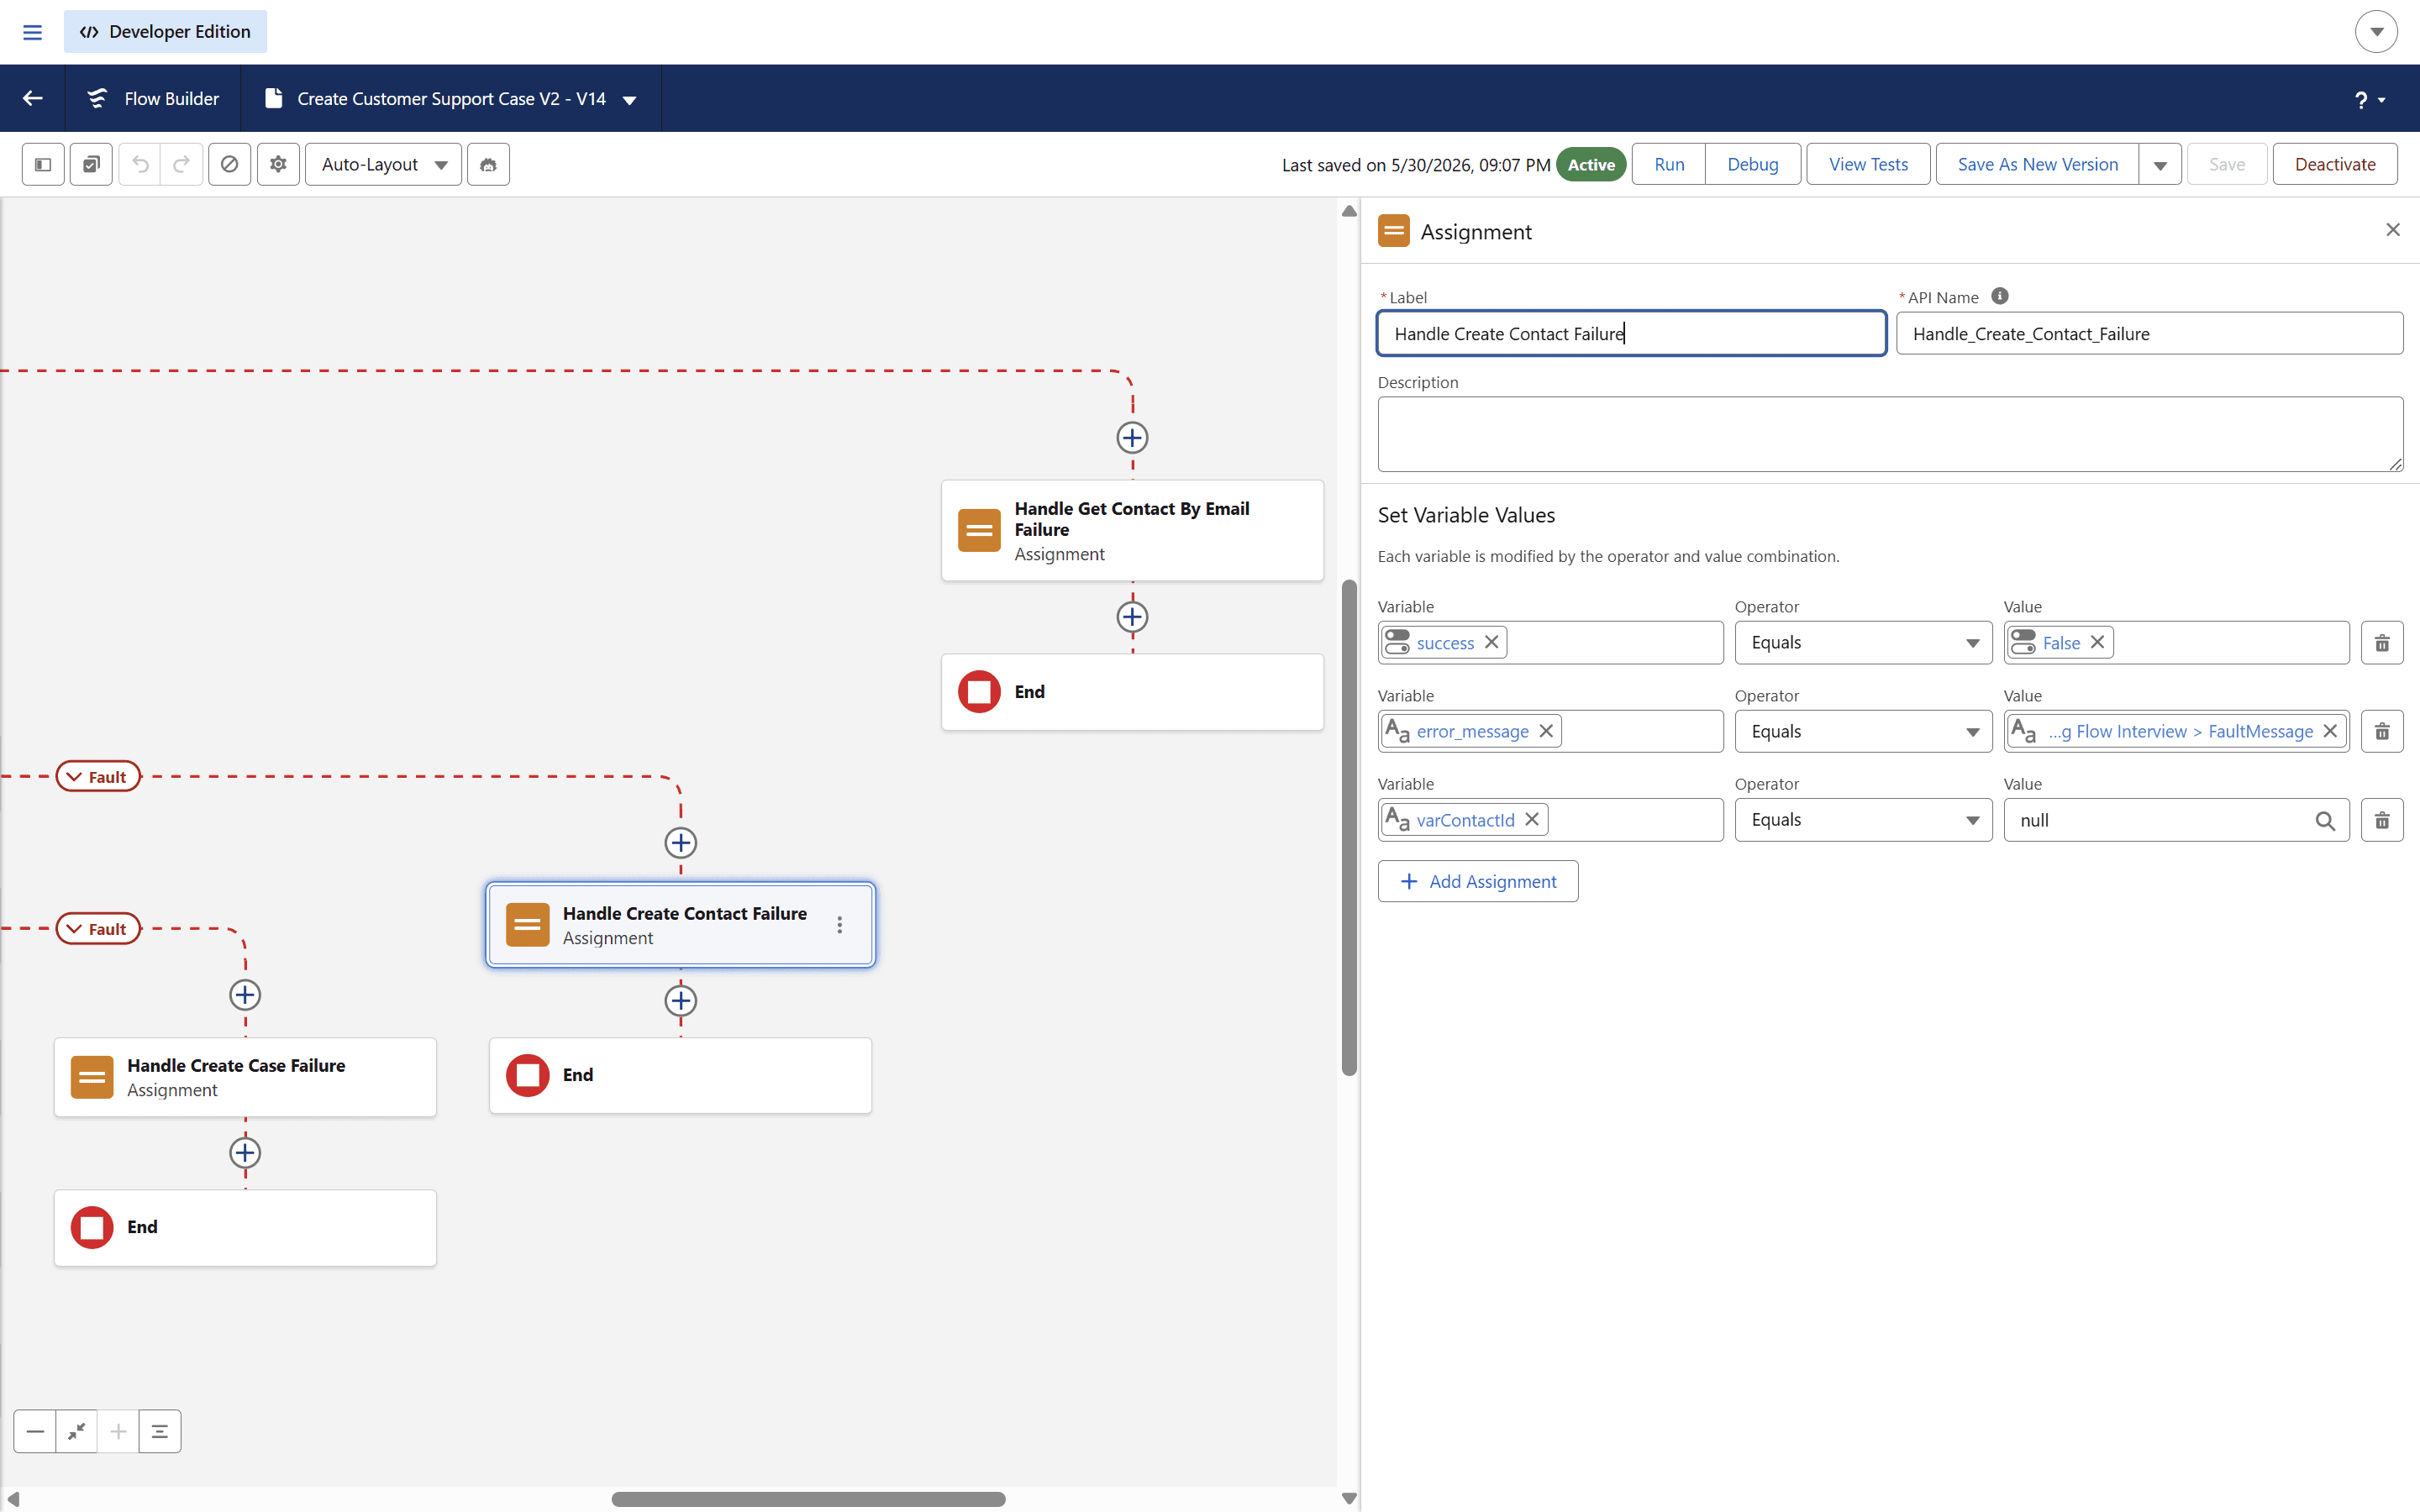Image resolution: width=2420 pixels, height=1512 pixels.
Task: Expand the Save As New Version arrow
Action: point(2160,164)
